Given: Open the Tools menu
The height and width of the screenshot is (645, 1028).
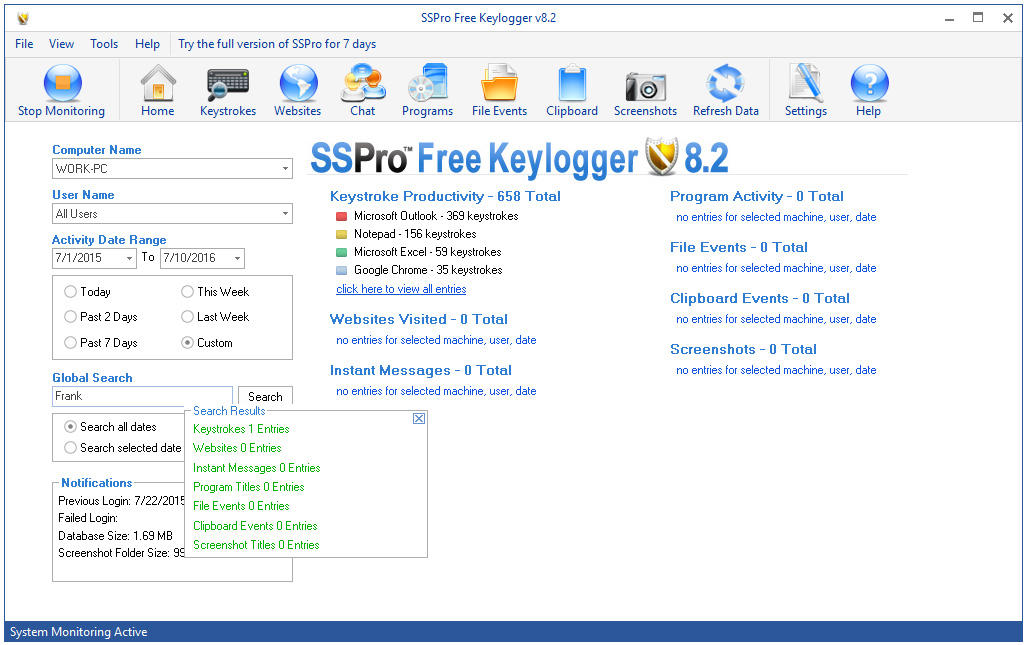Looking at the screenshot, I should pyautogui.click(x=104, y=44).
